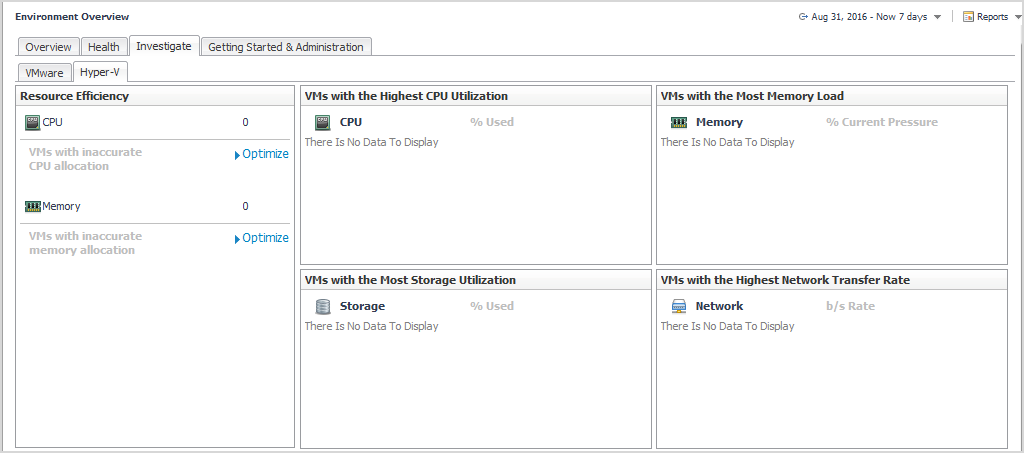This screenshot has height=453, width=1024.
Task: Click the Reports page icon
Action: coord(968,17)
